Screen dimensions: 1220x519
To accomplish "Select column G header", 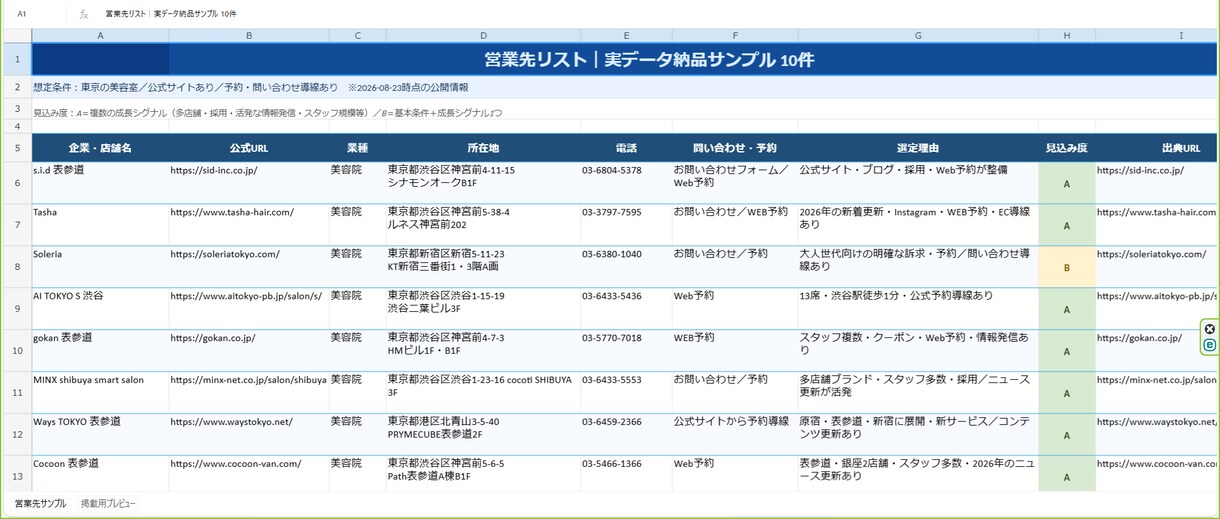I will pos(918,36).
